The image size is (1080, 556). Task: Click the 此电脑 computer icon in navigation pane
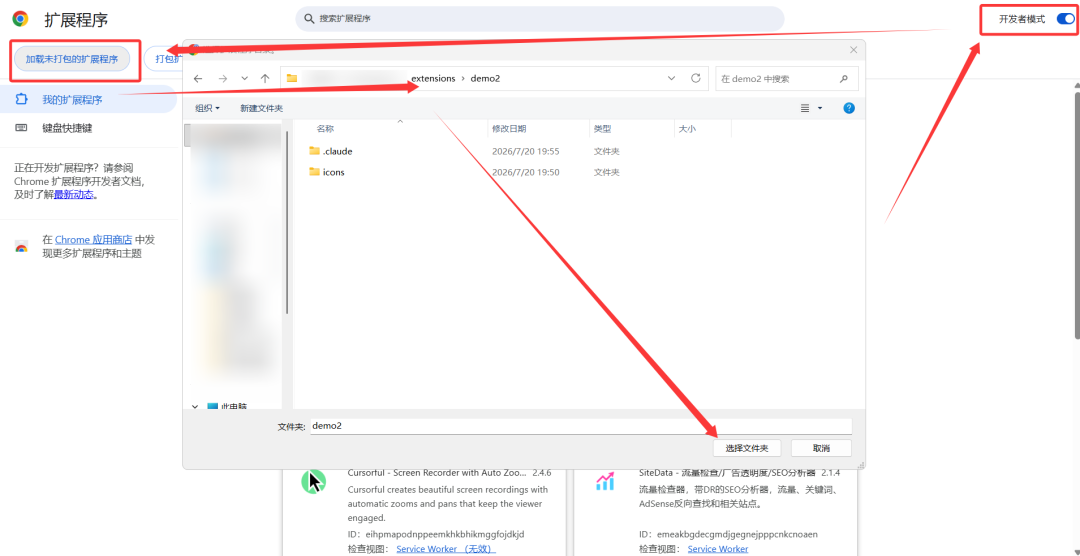(212, 407)
